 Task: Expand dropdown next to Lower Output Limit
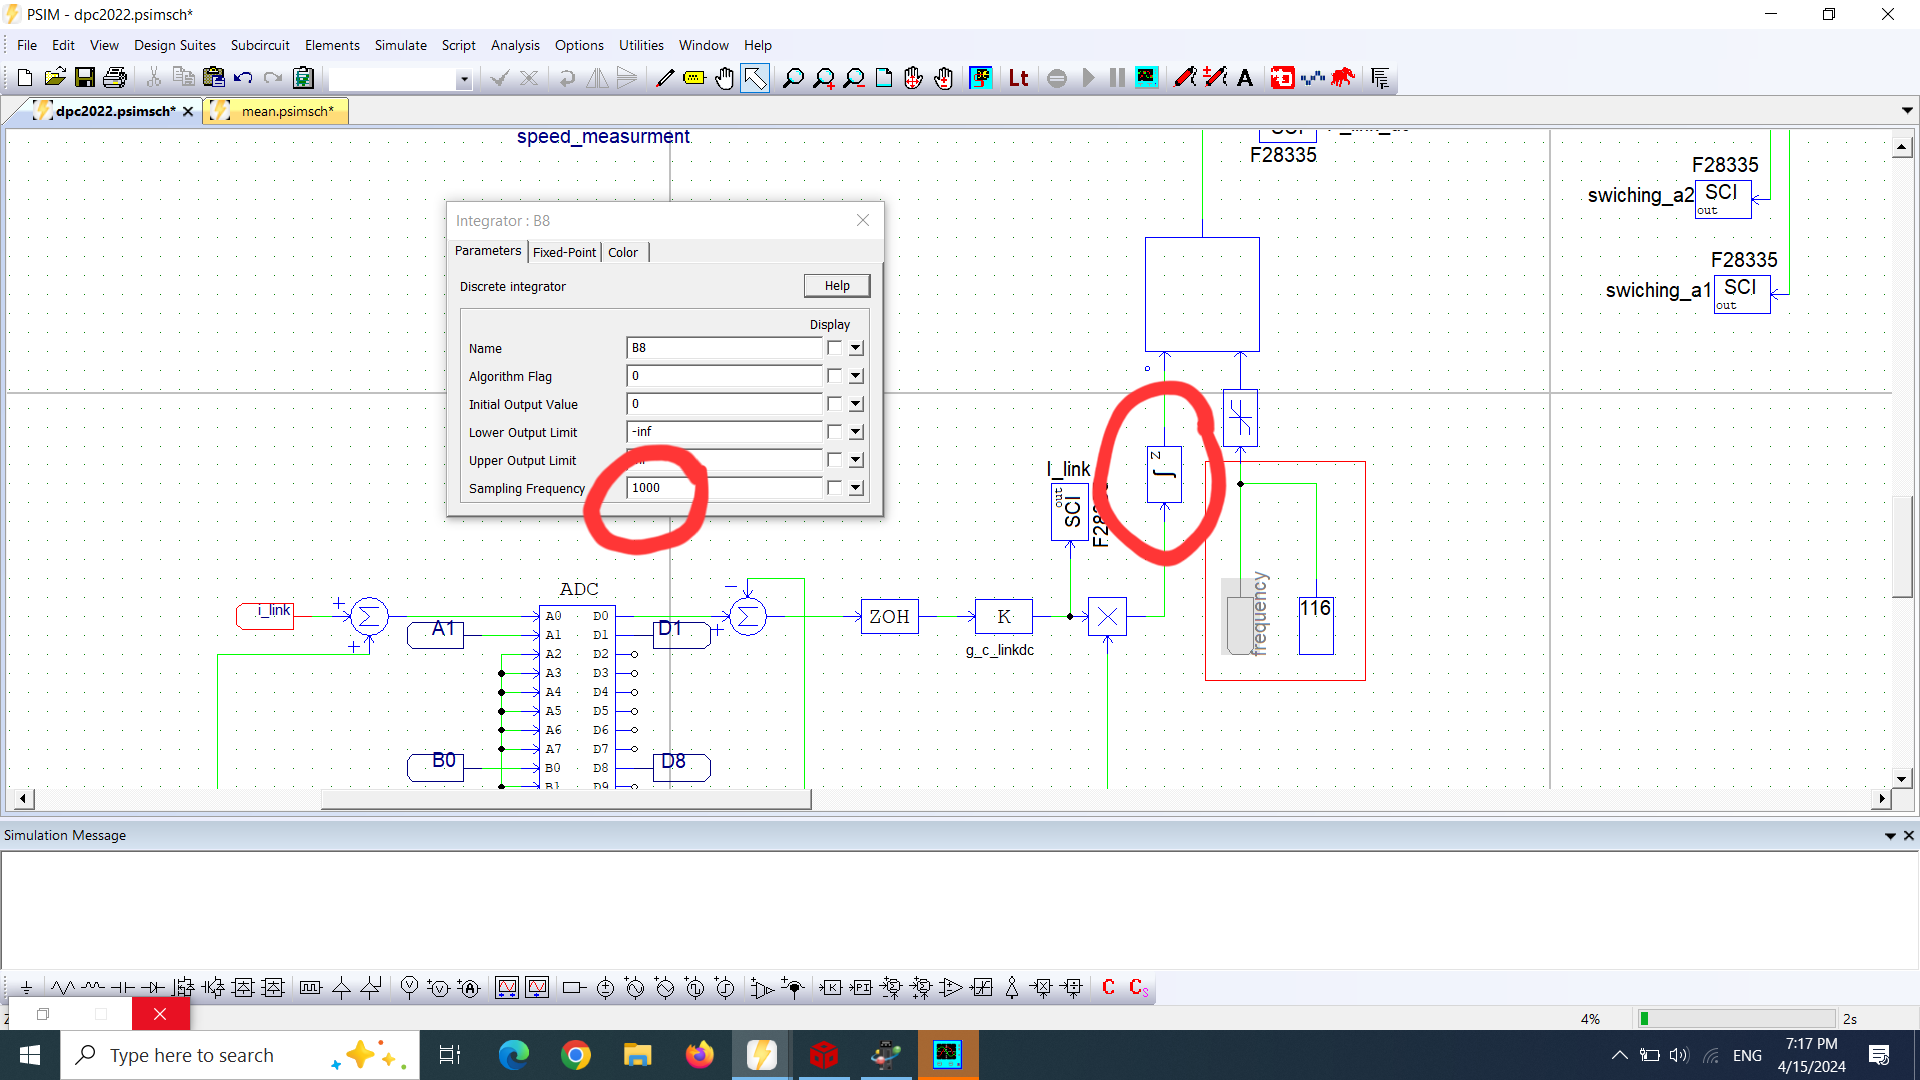(x=856, y=432)
